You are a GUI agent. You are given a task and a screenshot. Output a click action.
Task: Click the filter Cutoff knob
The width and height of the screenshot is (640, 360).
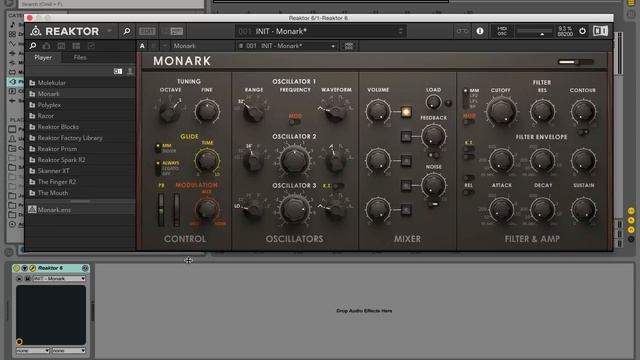tap(501, 111)
